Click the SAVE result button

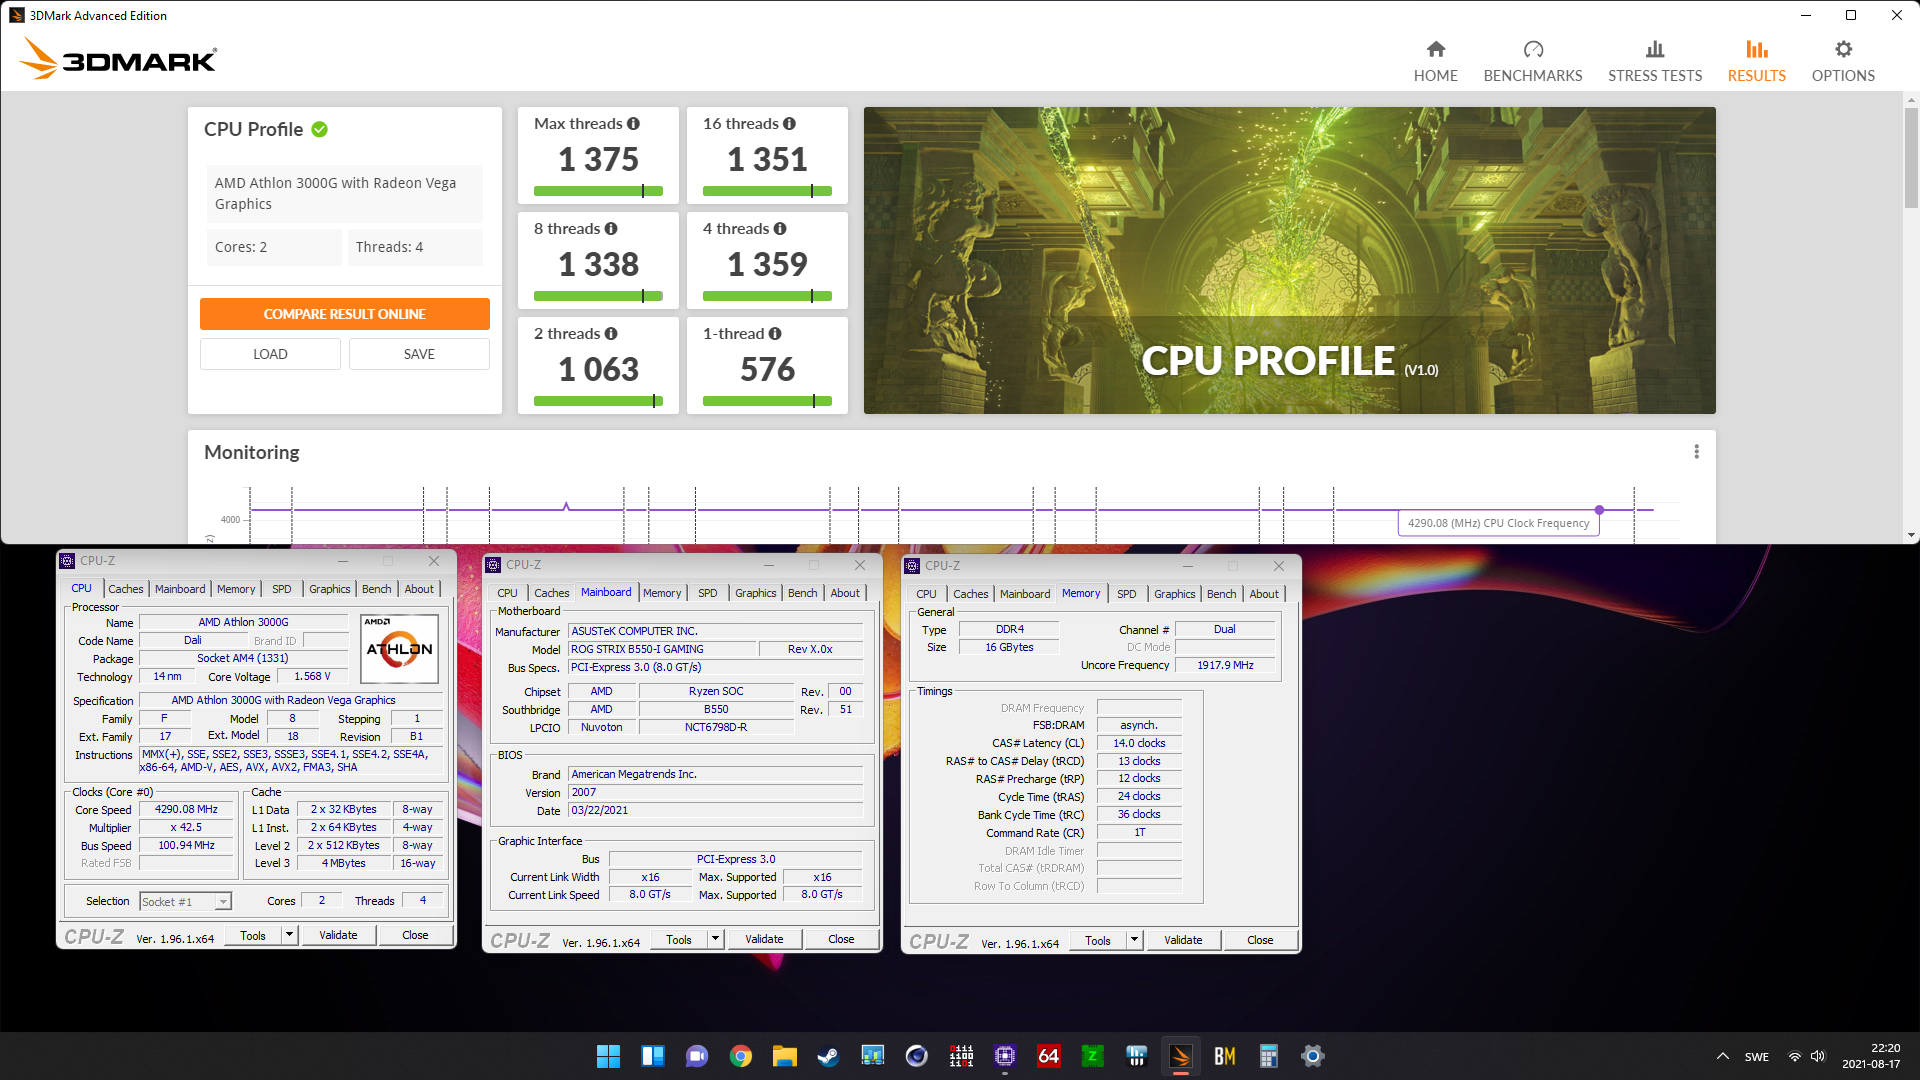(x=419, y=354)
